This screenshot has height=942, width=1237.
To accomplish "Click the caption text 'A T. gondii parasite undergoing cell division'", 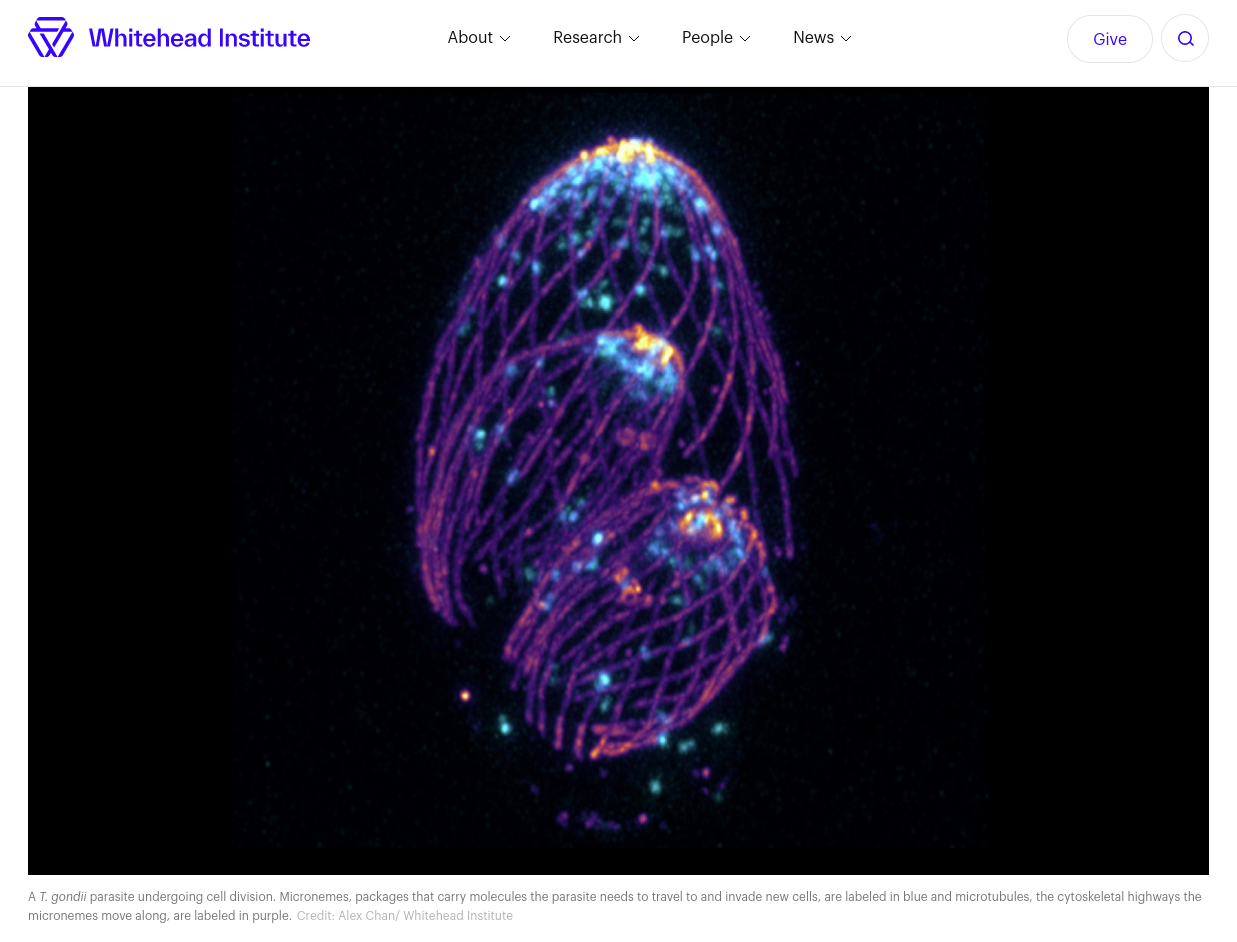I will (151, 897).
